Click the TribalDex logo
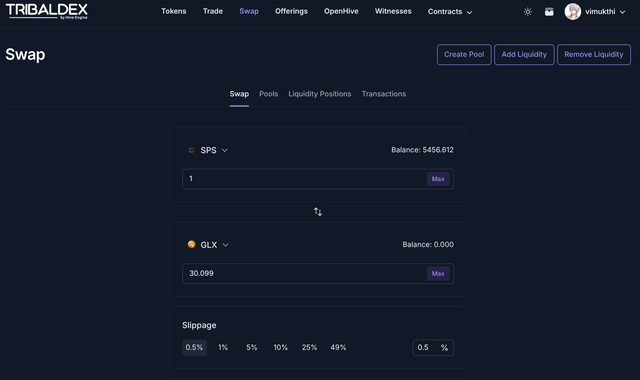This screenshot has width=640, height=380. point(47,11)
